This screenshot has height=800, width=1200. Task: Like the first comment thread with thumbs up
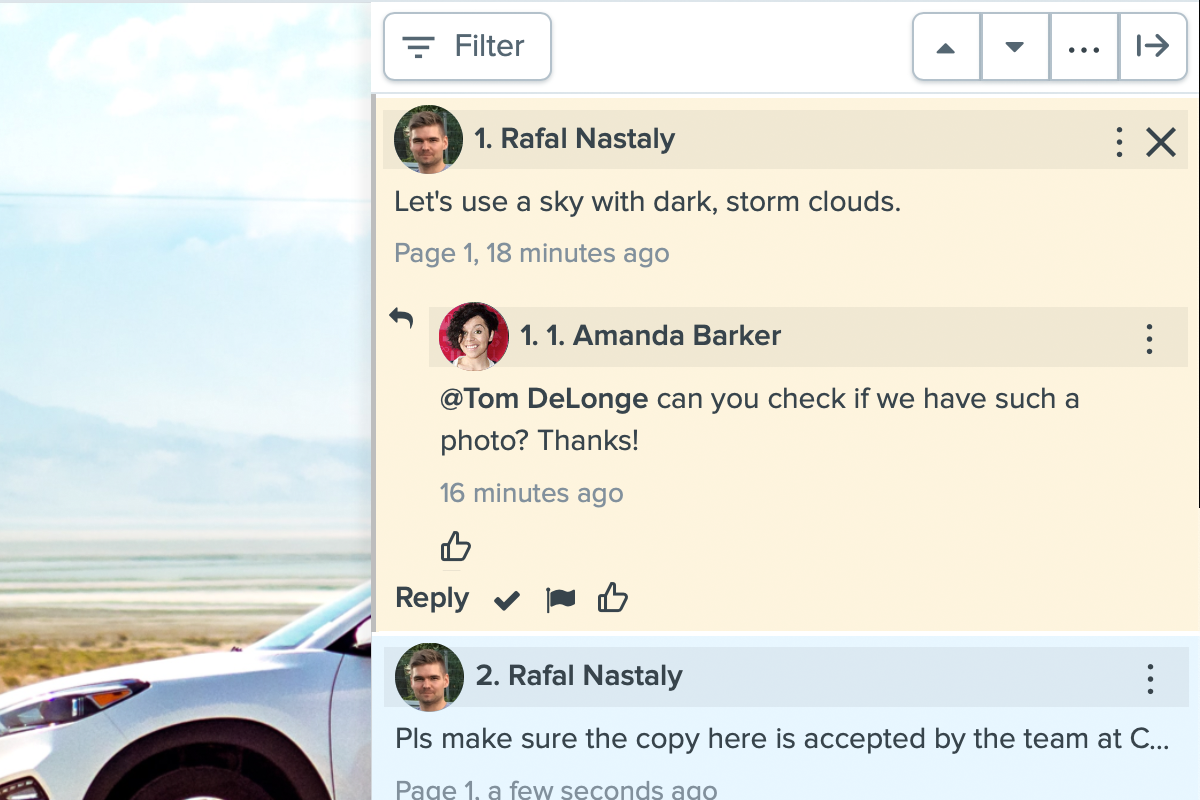point(612,599)
